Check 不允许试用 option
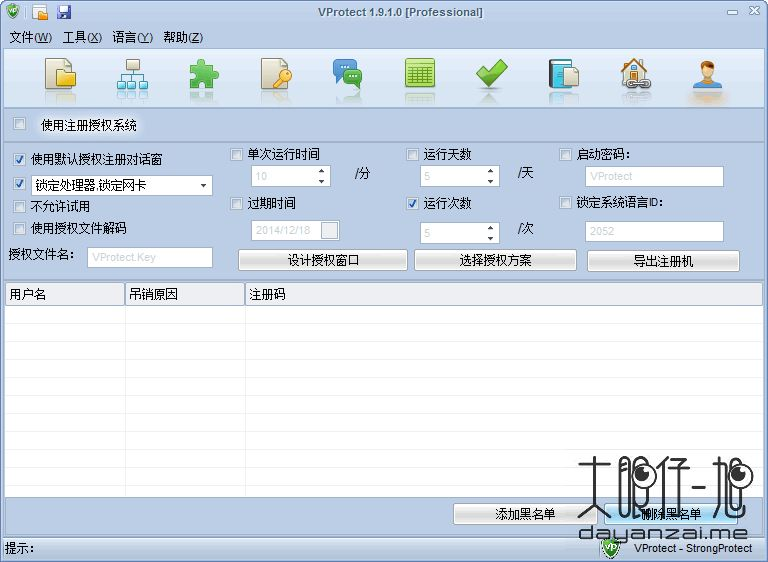The height and width of the screenshot is (562, 768). pyautogui.click(x=20, y=206)
